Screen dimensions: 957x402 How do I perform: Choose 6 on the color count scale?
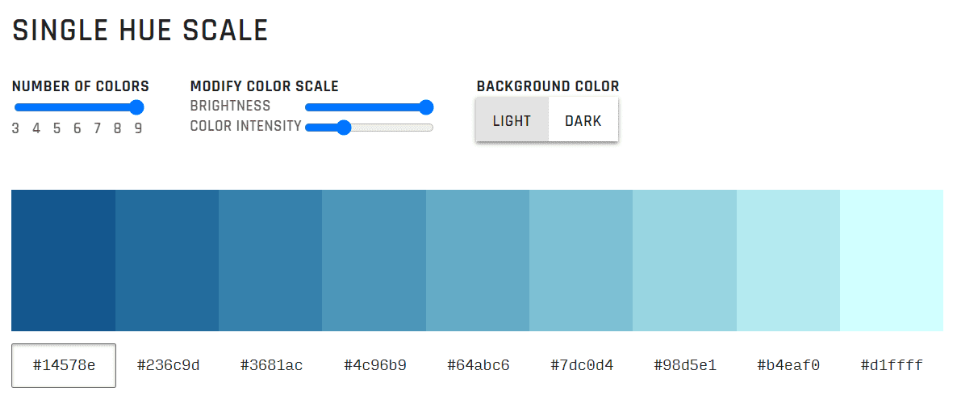pyautogui.click(x=77, y=128)
